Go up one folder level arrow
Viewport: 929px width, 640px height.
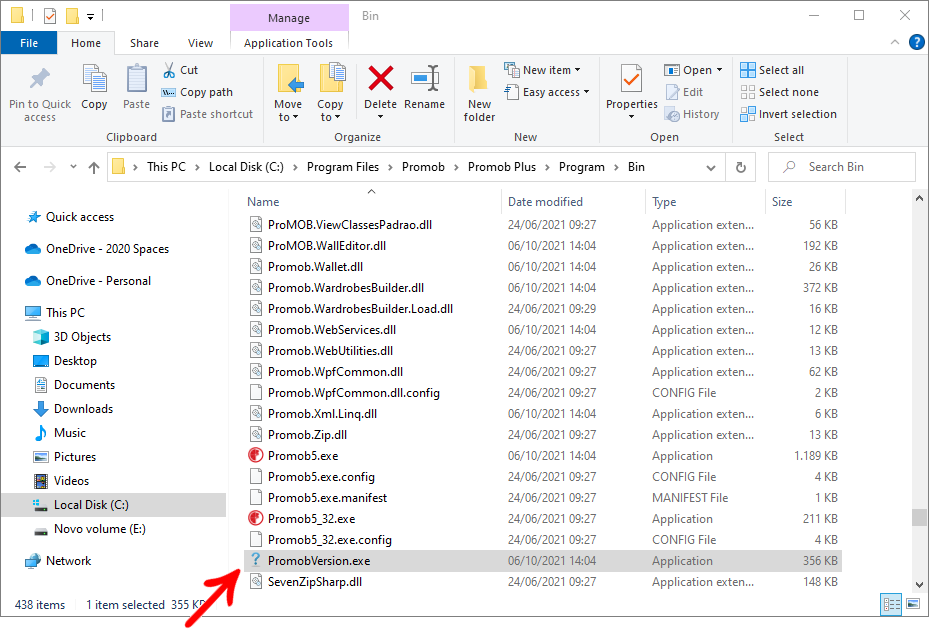(x=94, y=168)
